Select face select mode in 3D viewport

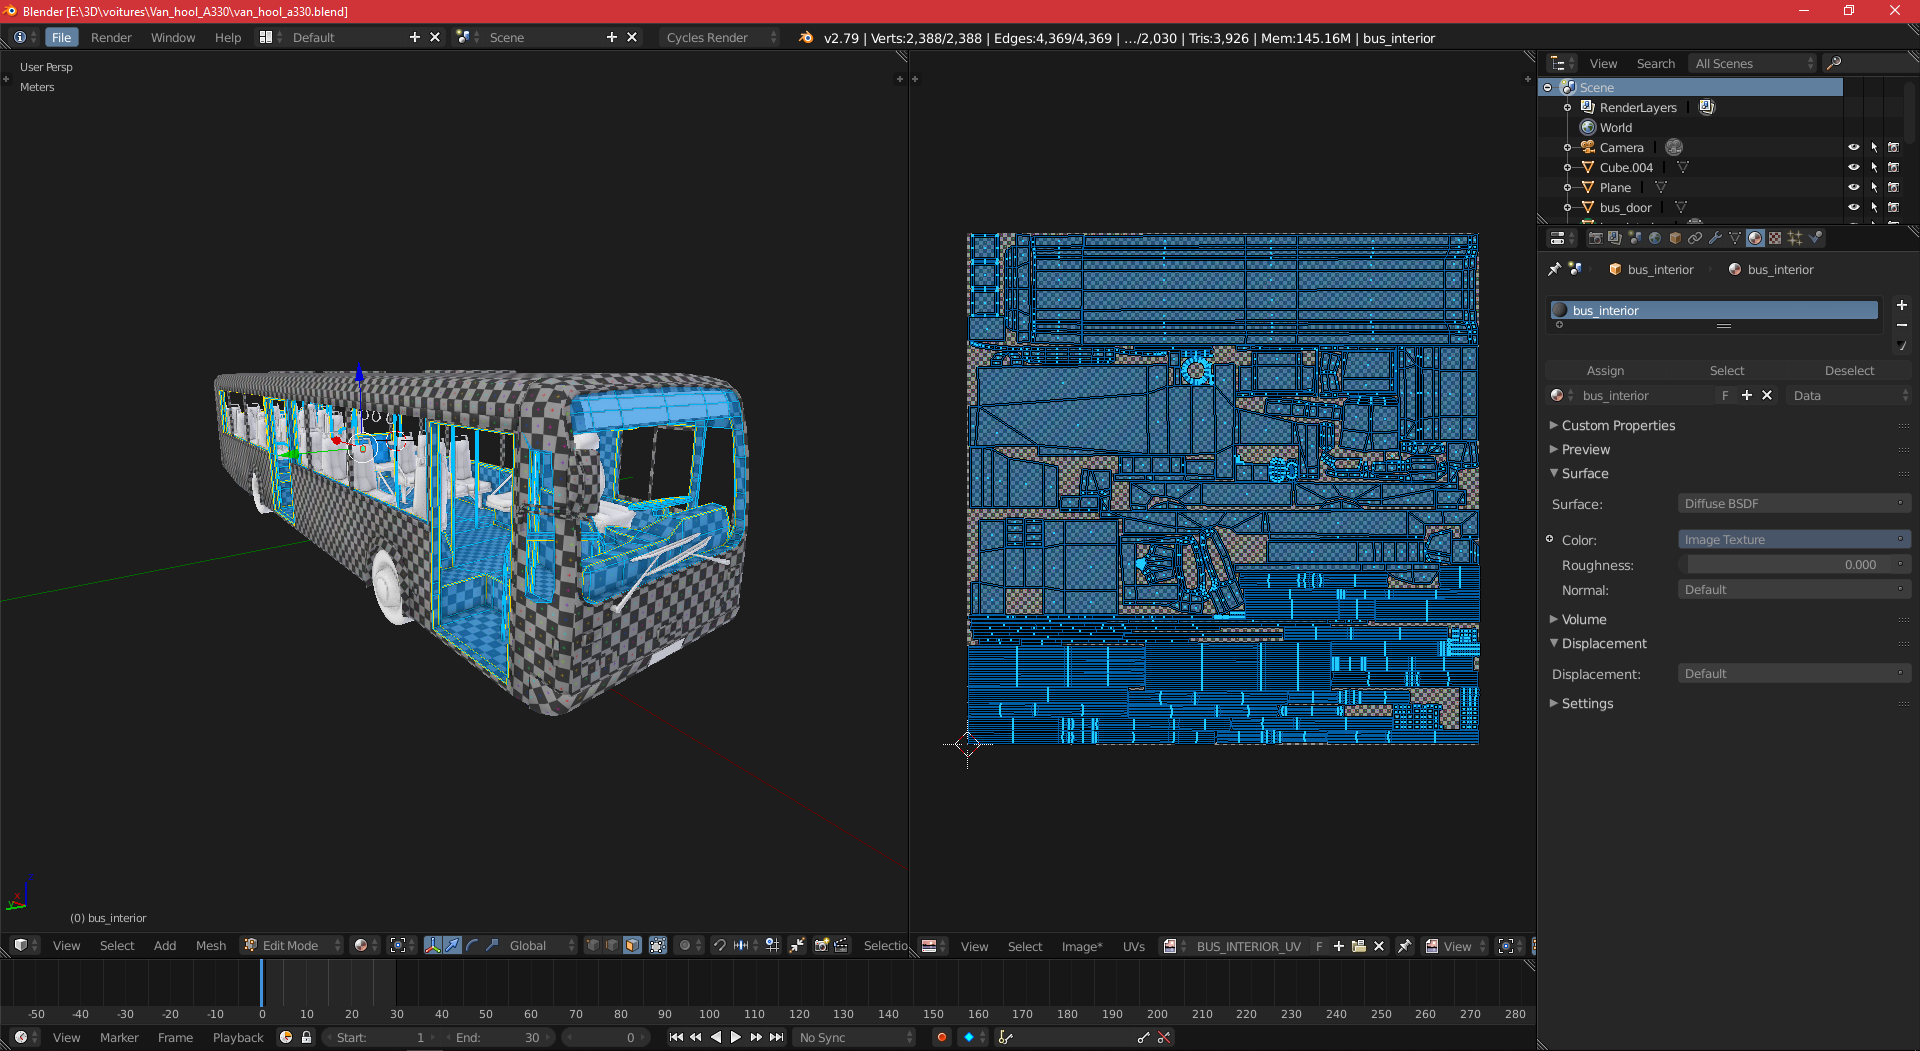point(632,946)
